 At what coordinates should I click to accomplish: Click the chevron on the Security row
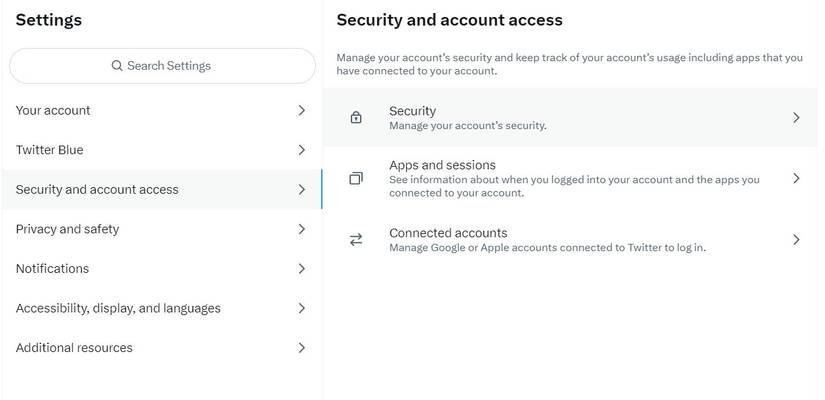[x=796, y=117]
